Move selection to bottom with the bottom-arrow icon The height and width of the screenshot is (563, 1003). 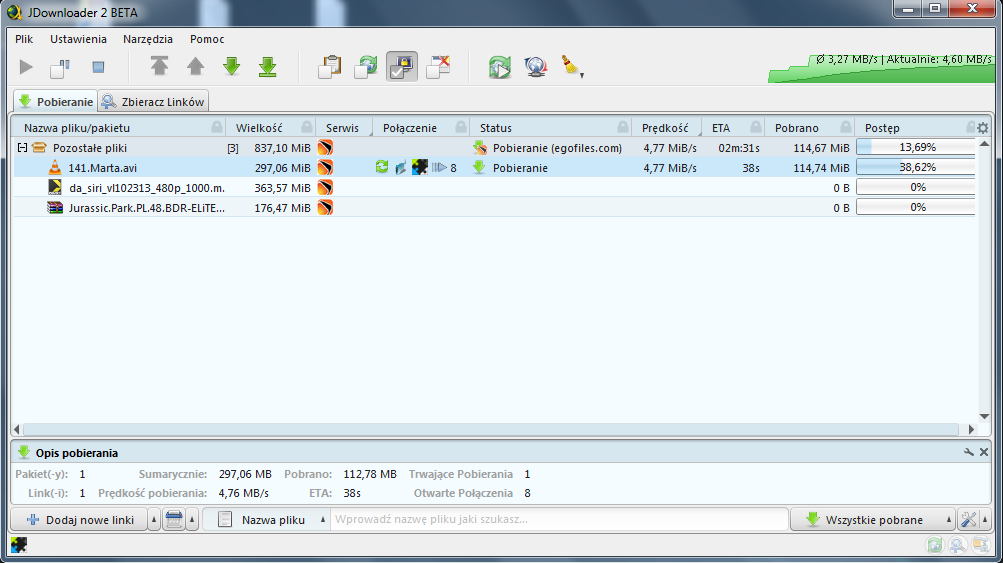(267, 67)
